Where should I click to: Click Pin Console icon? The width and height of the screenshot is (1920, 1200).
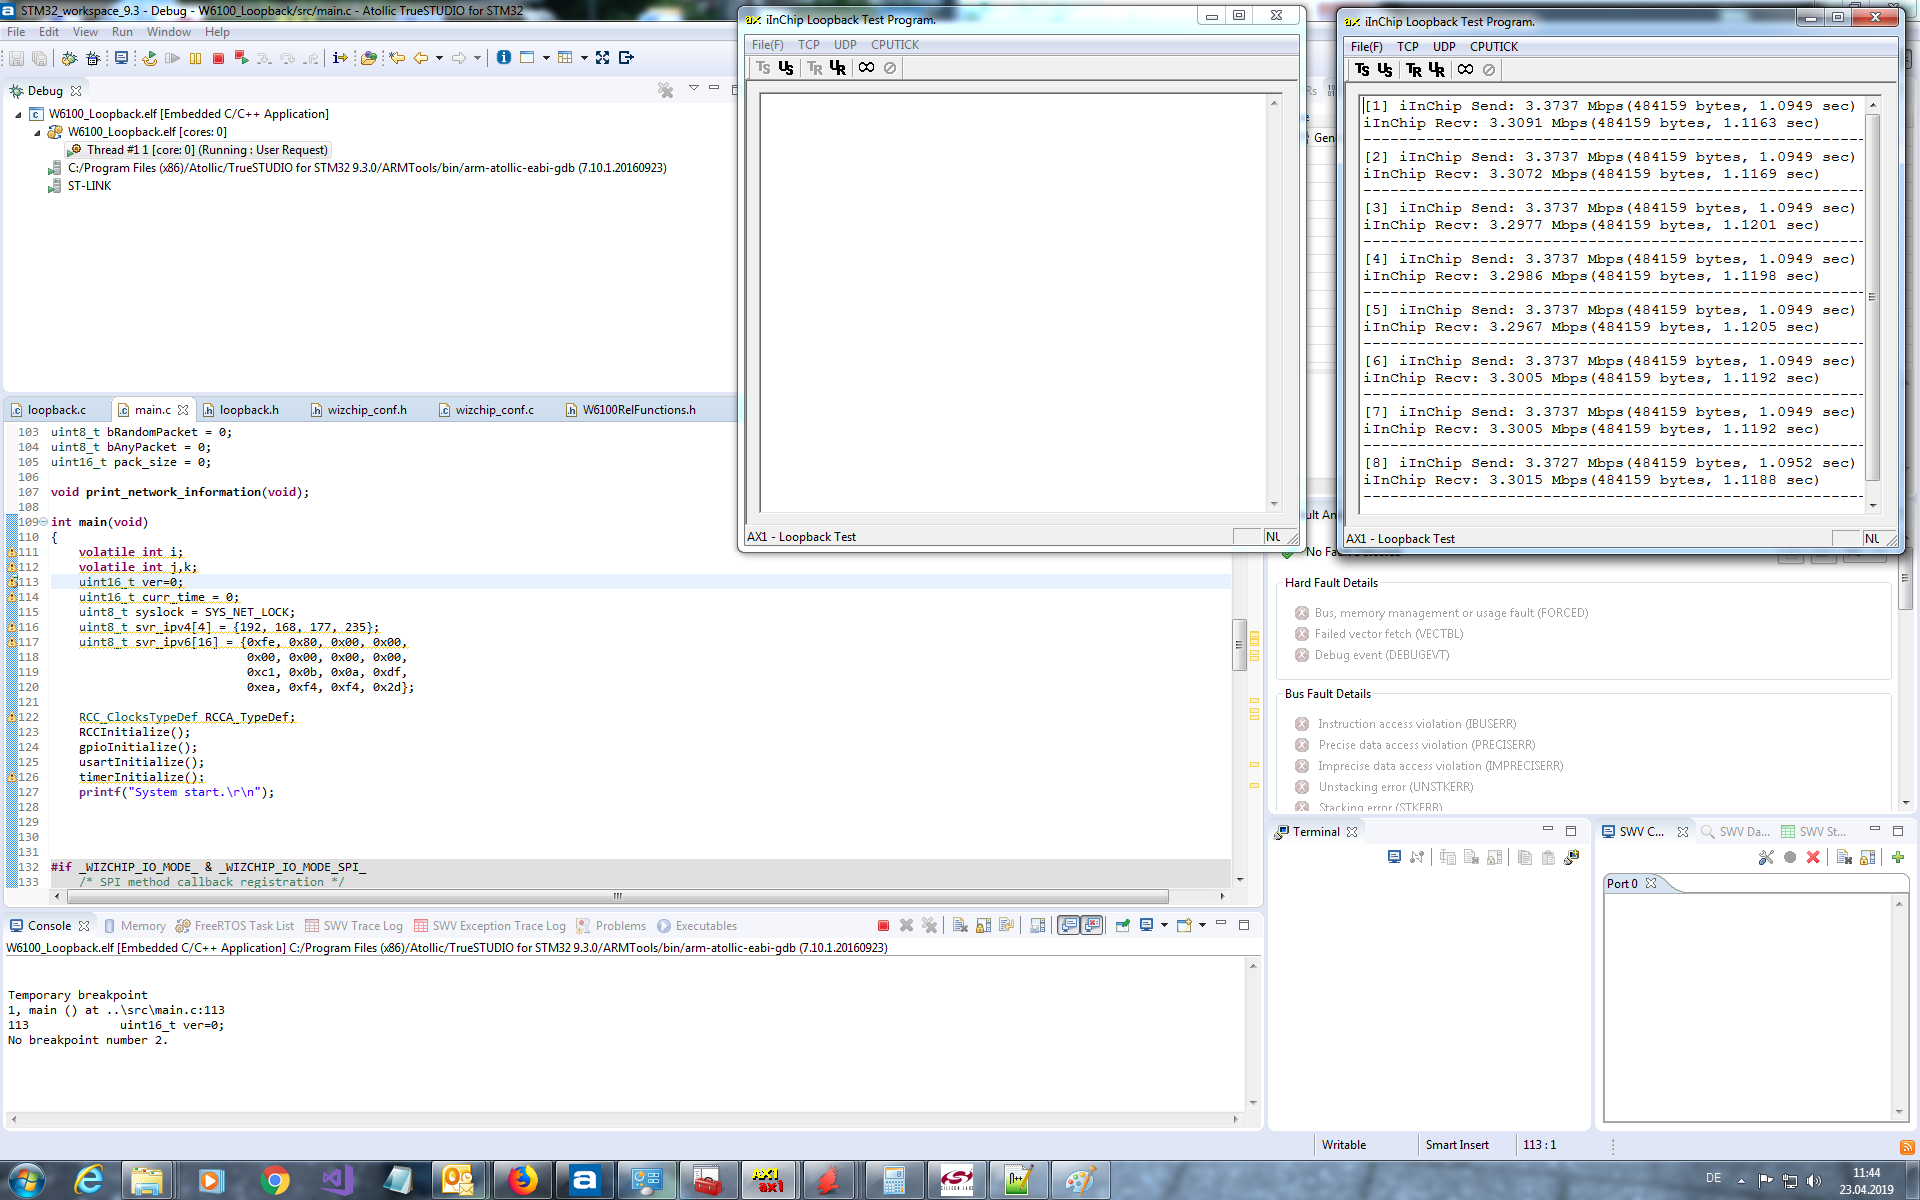1122,926
